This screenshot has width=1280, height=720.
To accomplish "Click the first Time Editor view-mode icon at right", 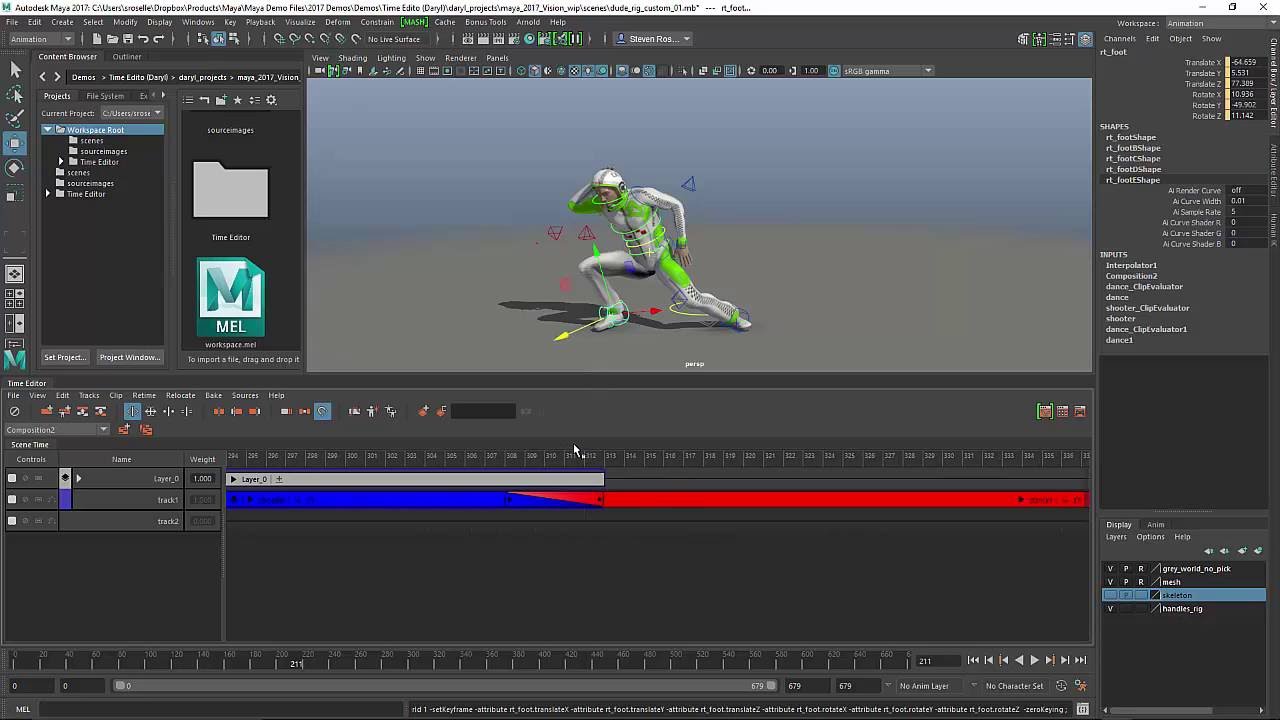I will click(x=1045, y=411).
